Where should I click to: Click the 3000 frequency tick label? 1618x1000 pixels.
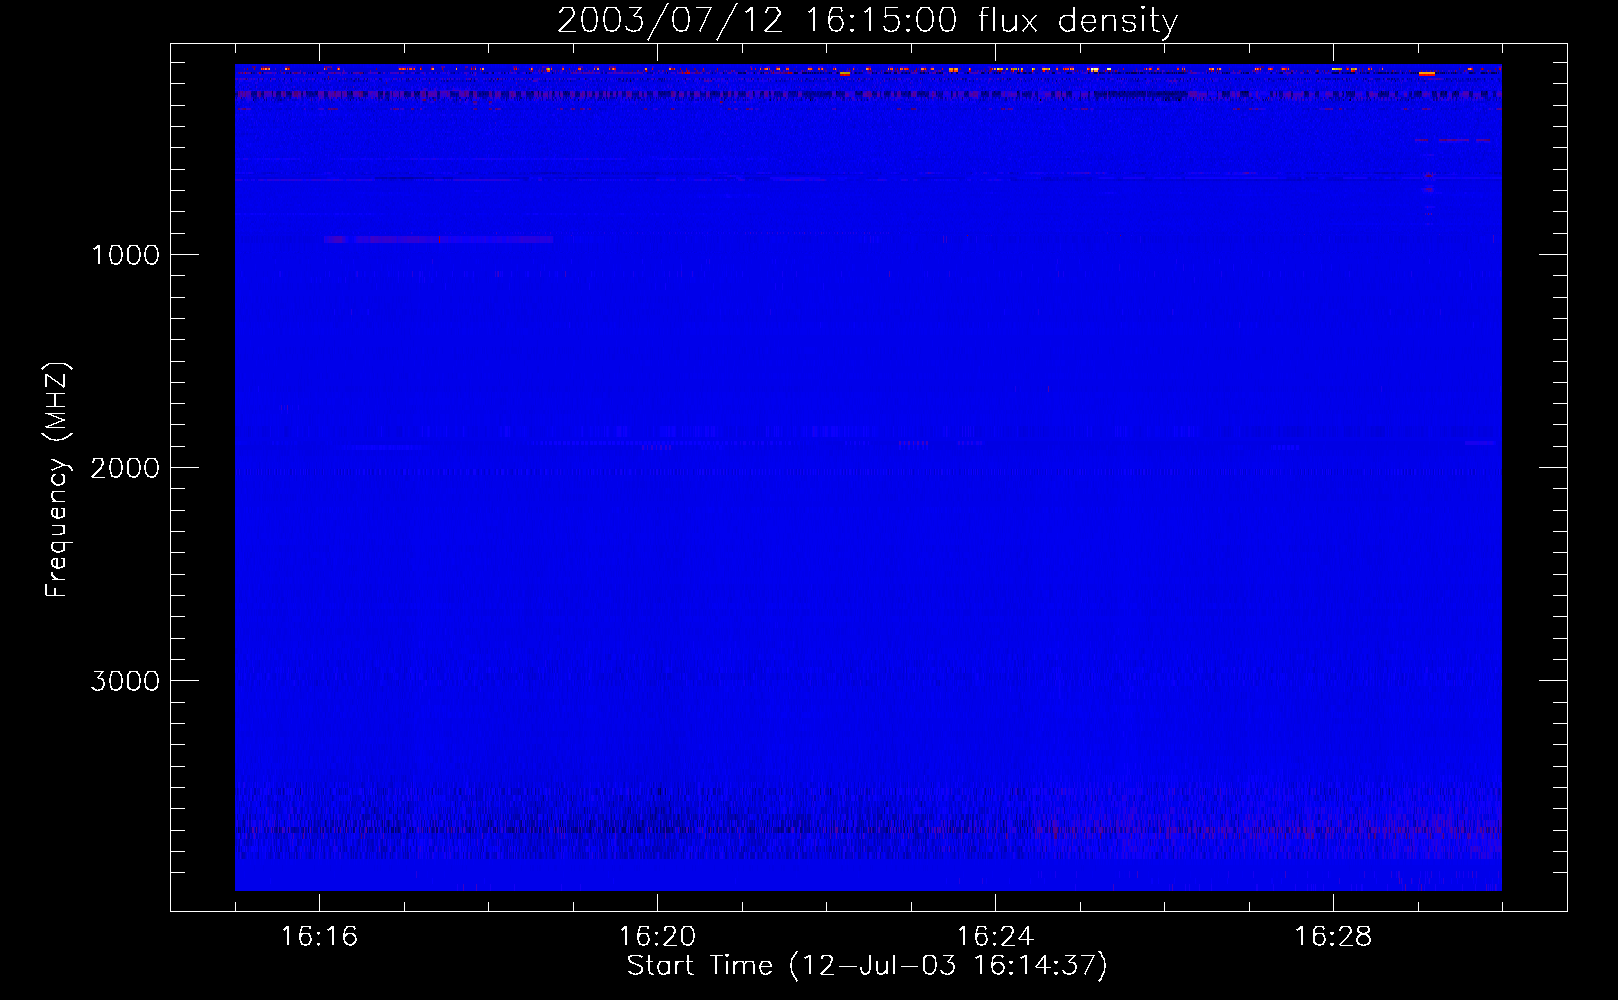click(125, 681)
